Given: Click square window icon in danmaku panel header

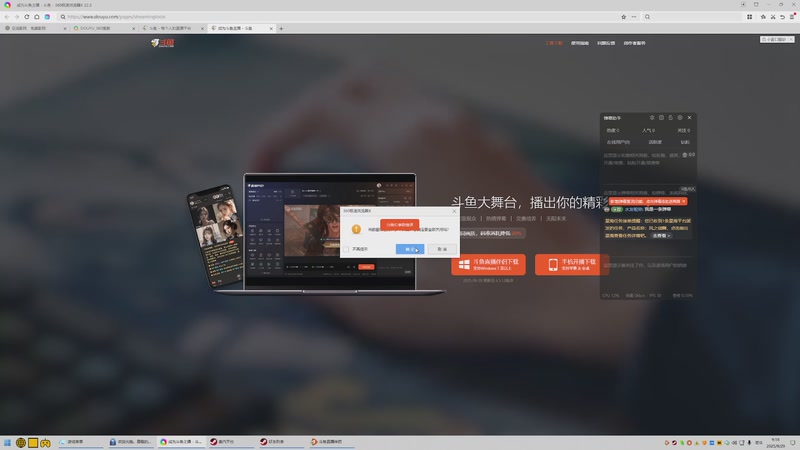Looking at the screenshot, I should pyautogui.click(x=661, y=118).
